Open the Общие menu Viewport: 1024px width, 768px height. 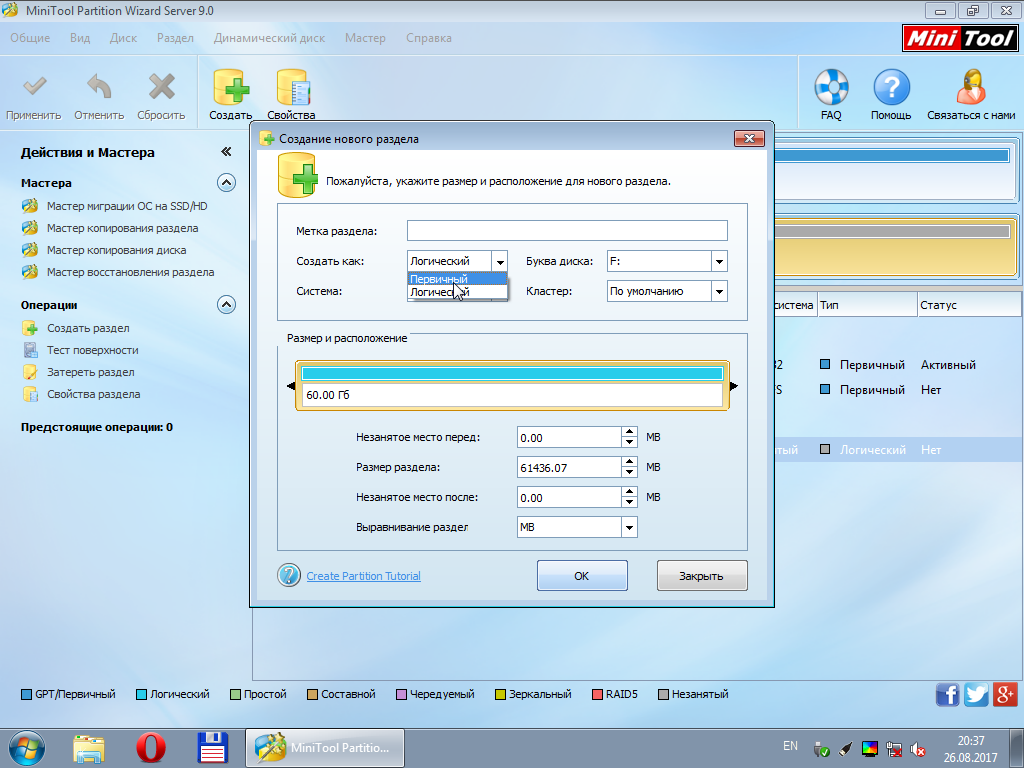pyautogui.click(x=30, y=38)
